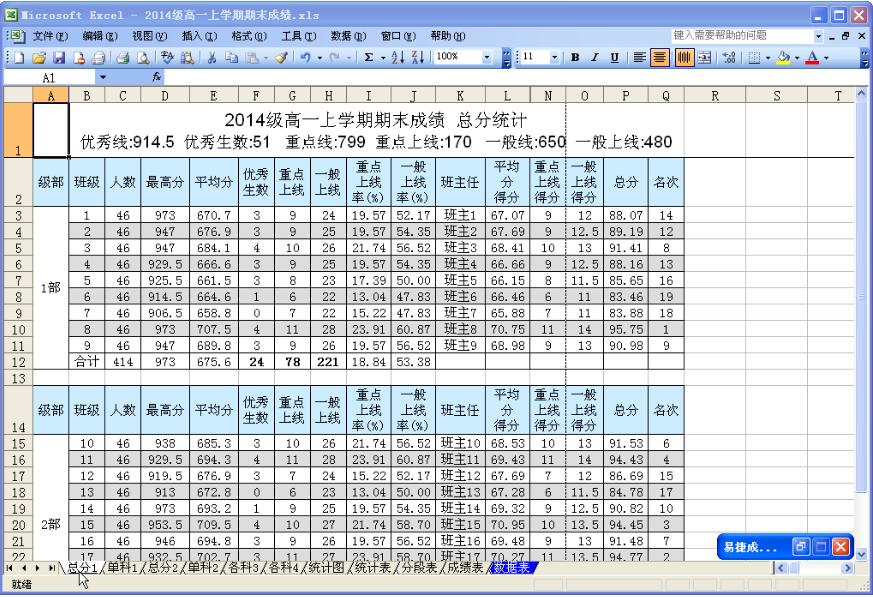This screenshot has width=873, height=597.
Task: Click the Increase Decimal icon
Action: pyautogui.click(x=729, y=57)
